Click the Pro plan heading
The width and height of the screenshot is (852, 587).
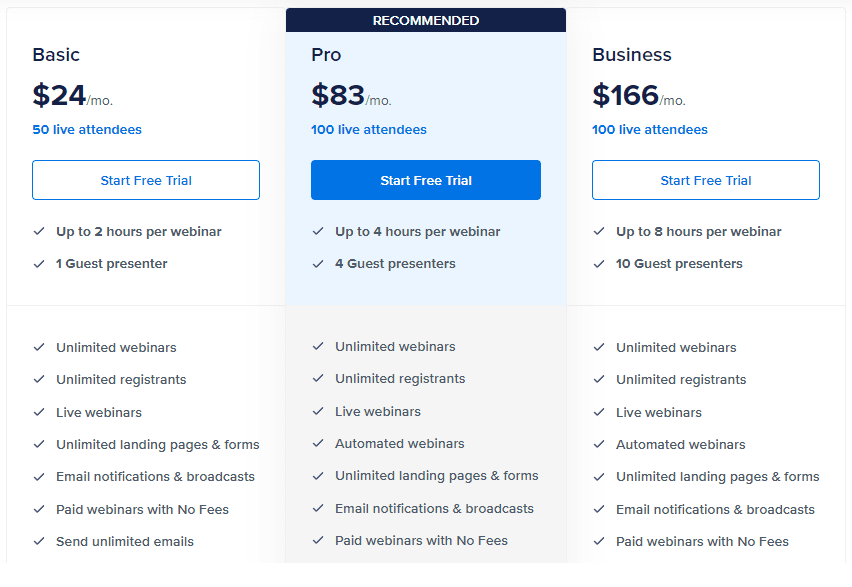point(326,54)
